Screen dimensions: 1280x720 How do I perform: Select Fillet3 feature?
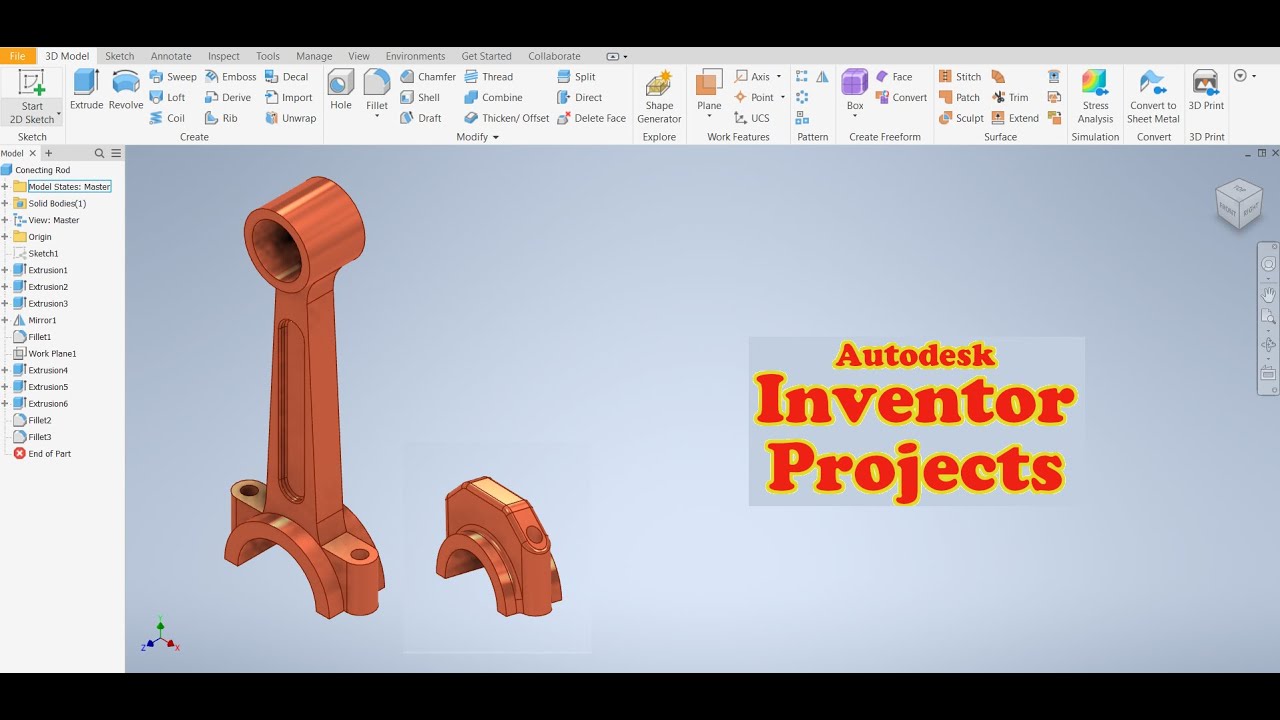pos(32,437)
